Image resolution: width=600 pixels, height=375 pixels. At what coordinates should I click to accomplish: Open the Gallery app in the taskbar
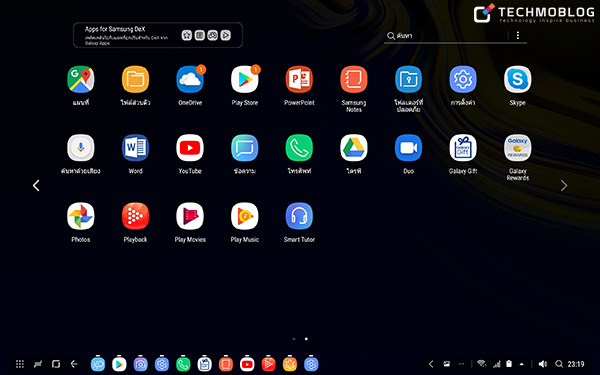[x=290, y=364]
